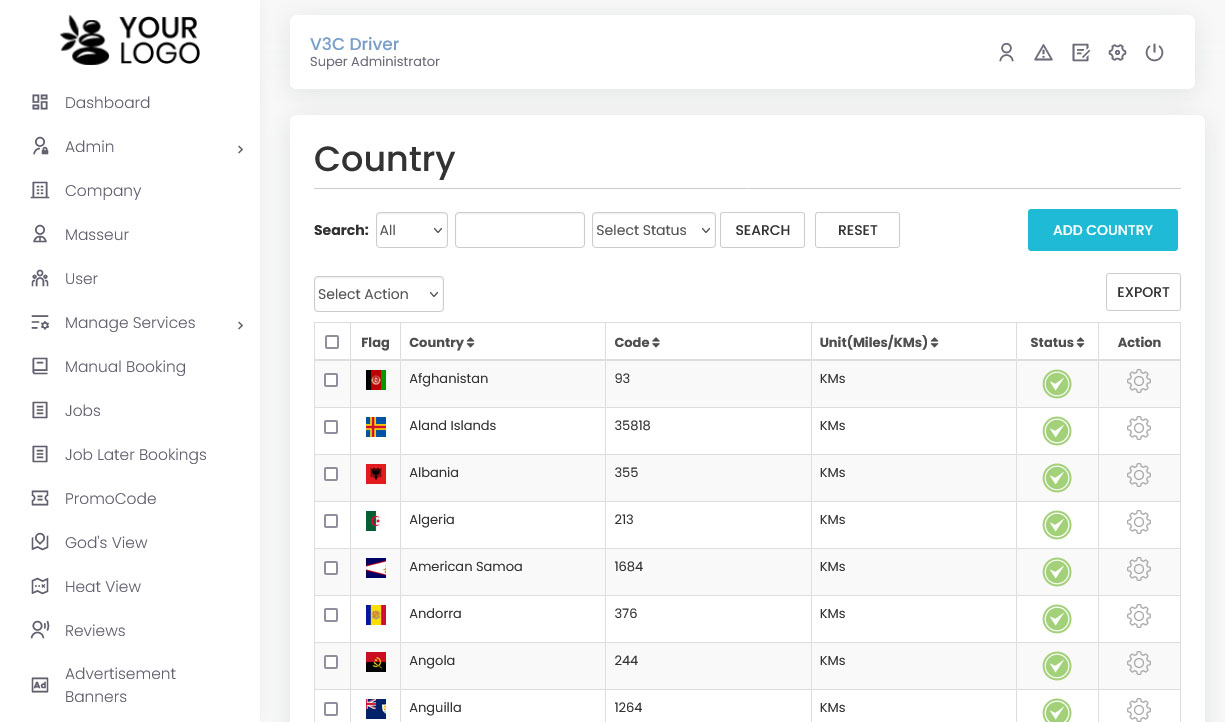Click the YOUR LOGO image

130,40
